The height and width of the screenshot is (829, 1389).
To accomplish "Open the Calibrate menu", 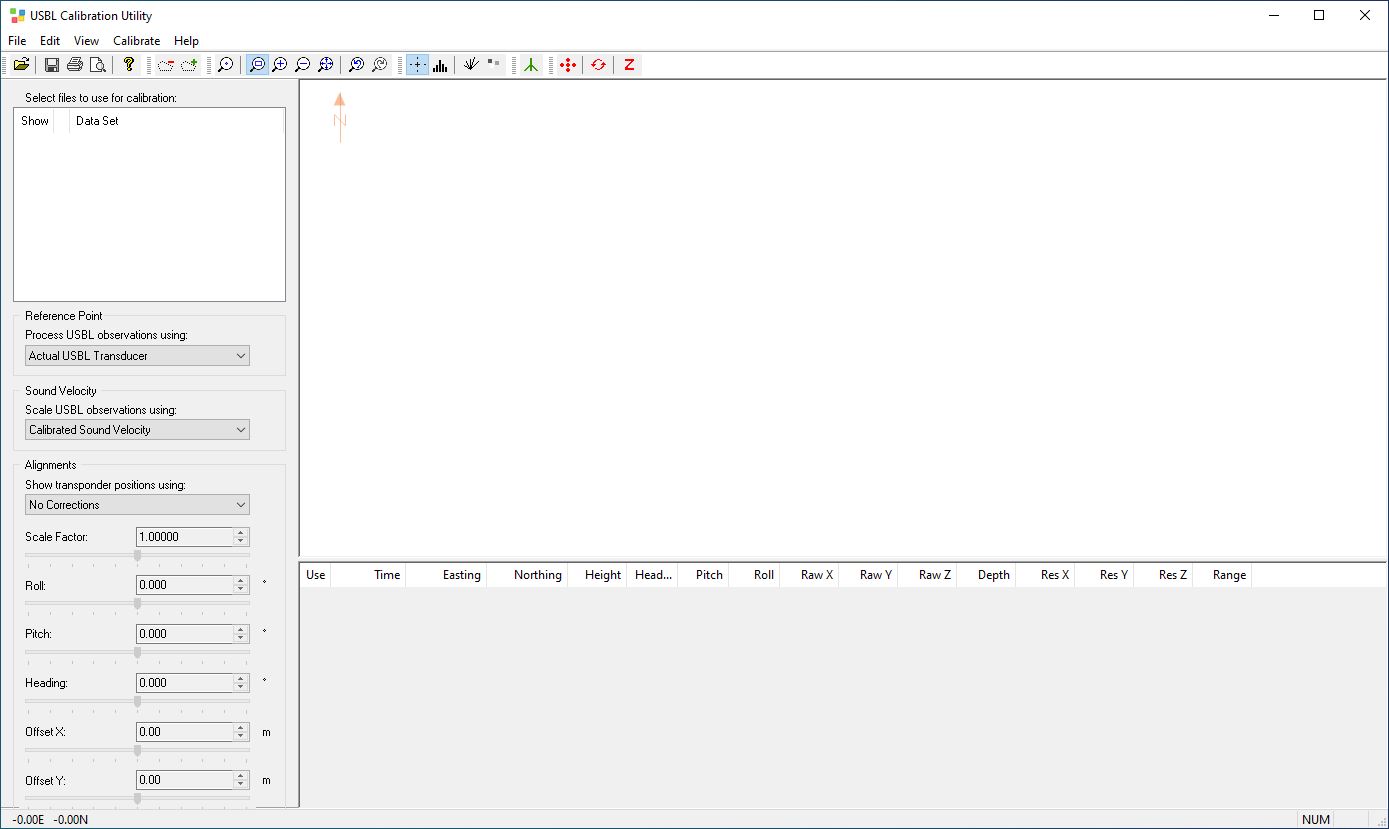I will [x=137, y=41].
